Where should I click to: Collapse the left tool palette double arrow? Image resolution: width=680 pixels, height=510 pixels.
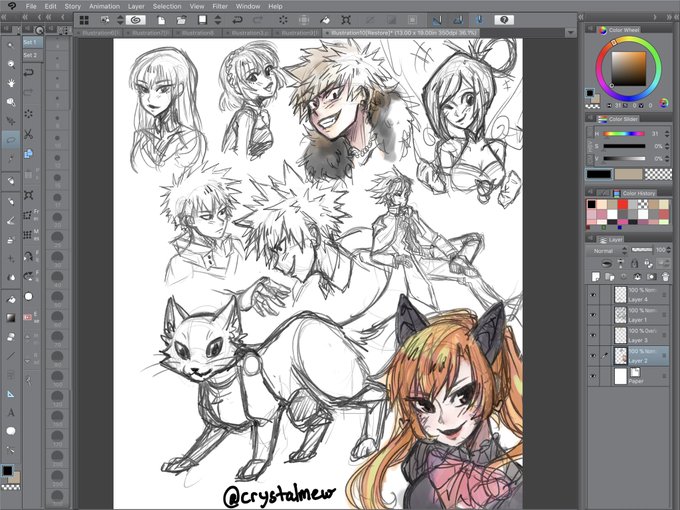[x=4, y=17]
